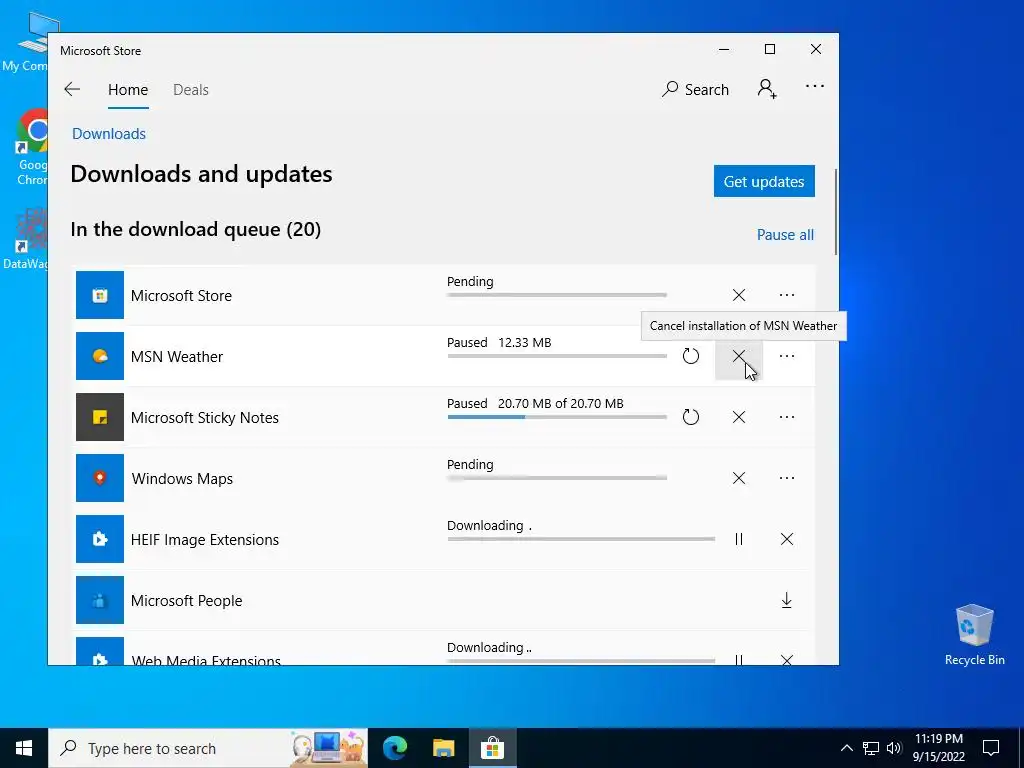Click the Store window vertical scrollbar

click(835, 212)
